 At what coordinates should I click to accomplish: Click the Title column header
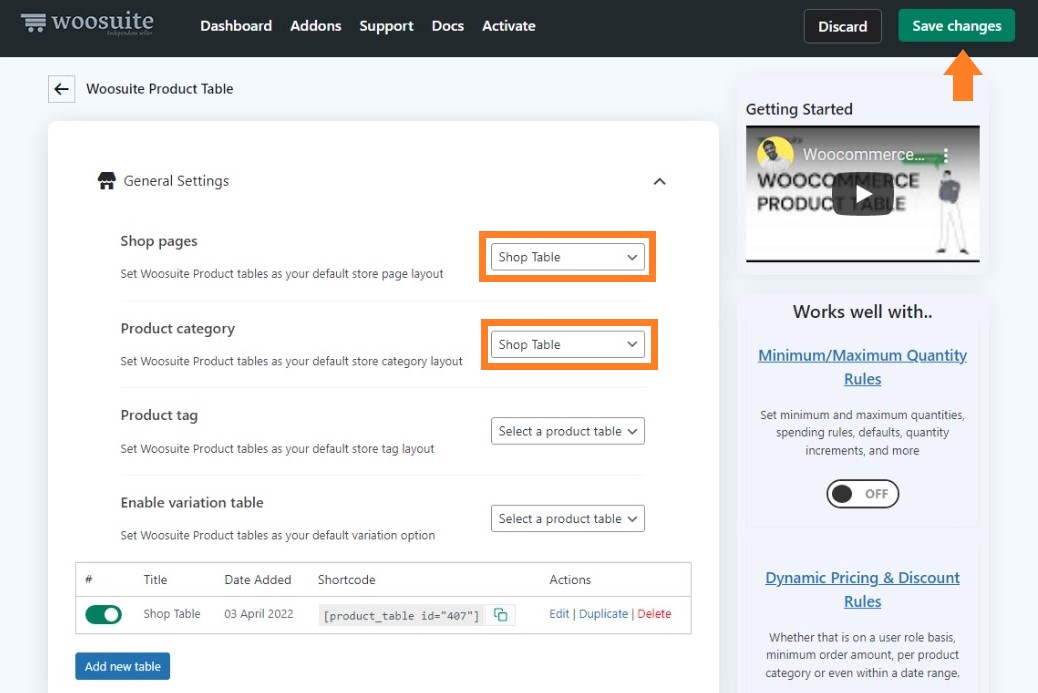[x=155, y=580]
